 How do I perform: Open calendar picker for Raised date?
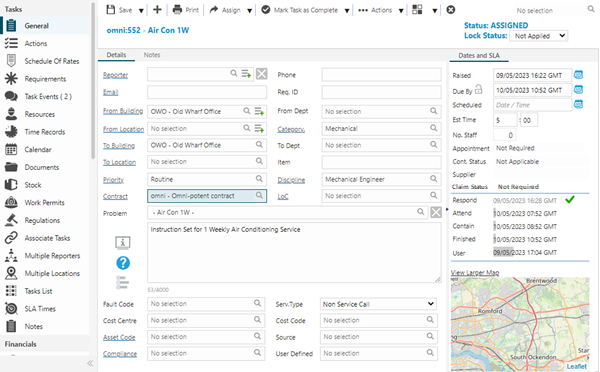578,75
